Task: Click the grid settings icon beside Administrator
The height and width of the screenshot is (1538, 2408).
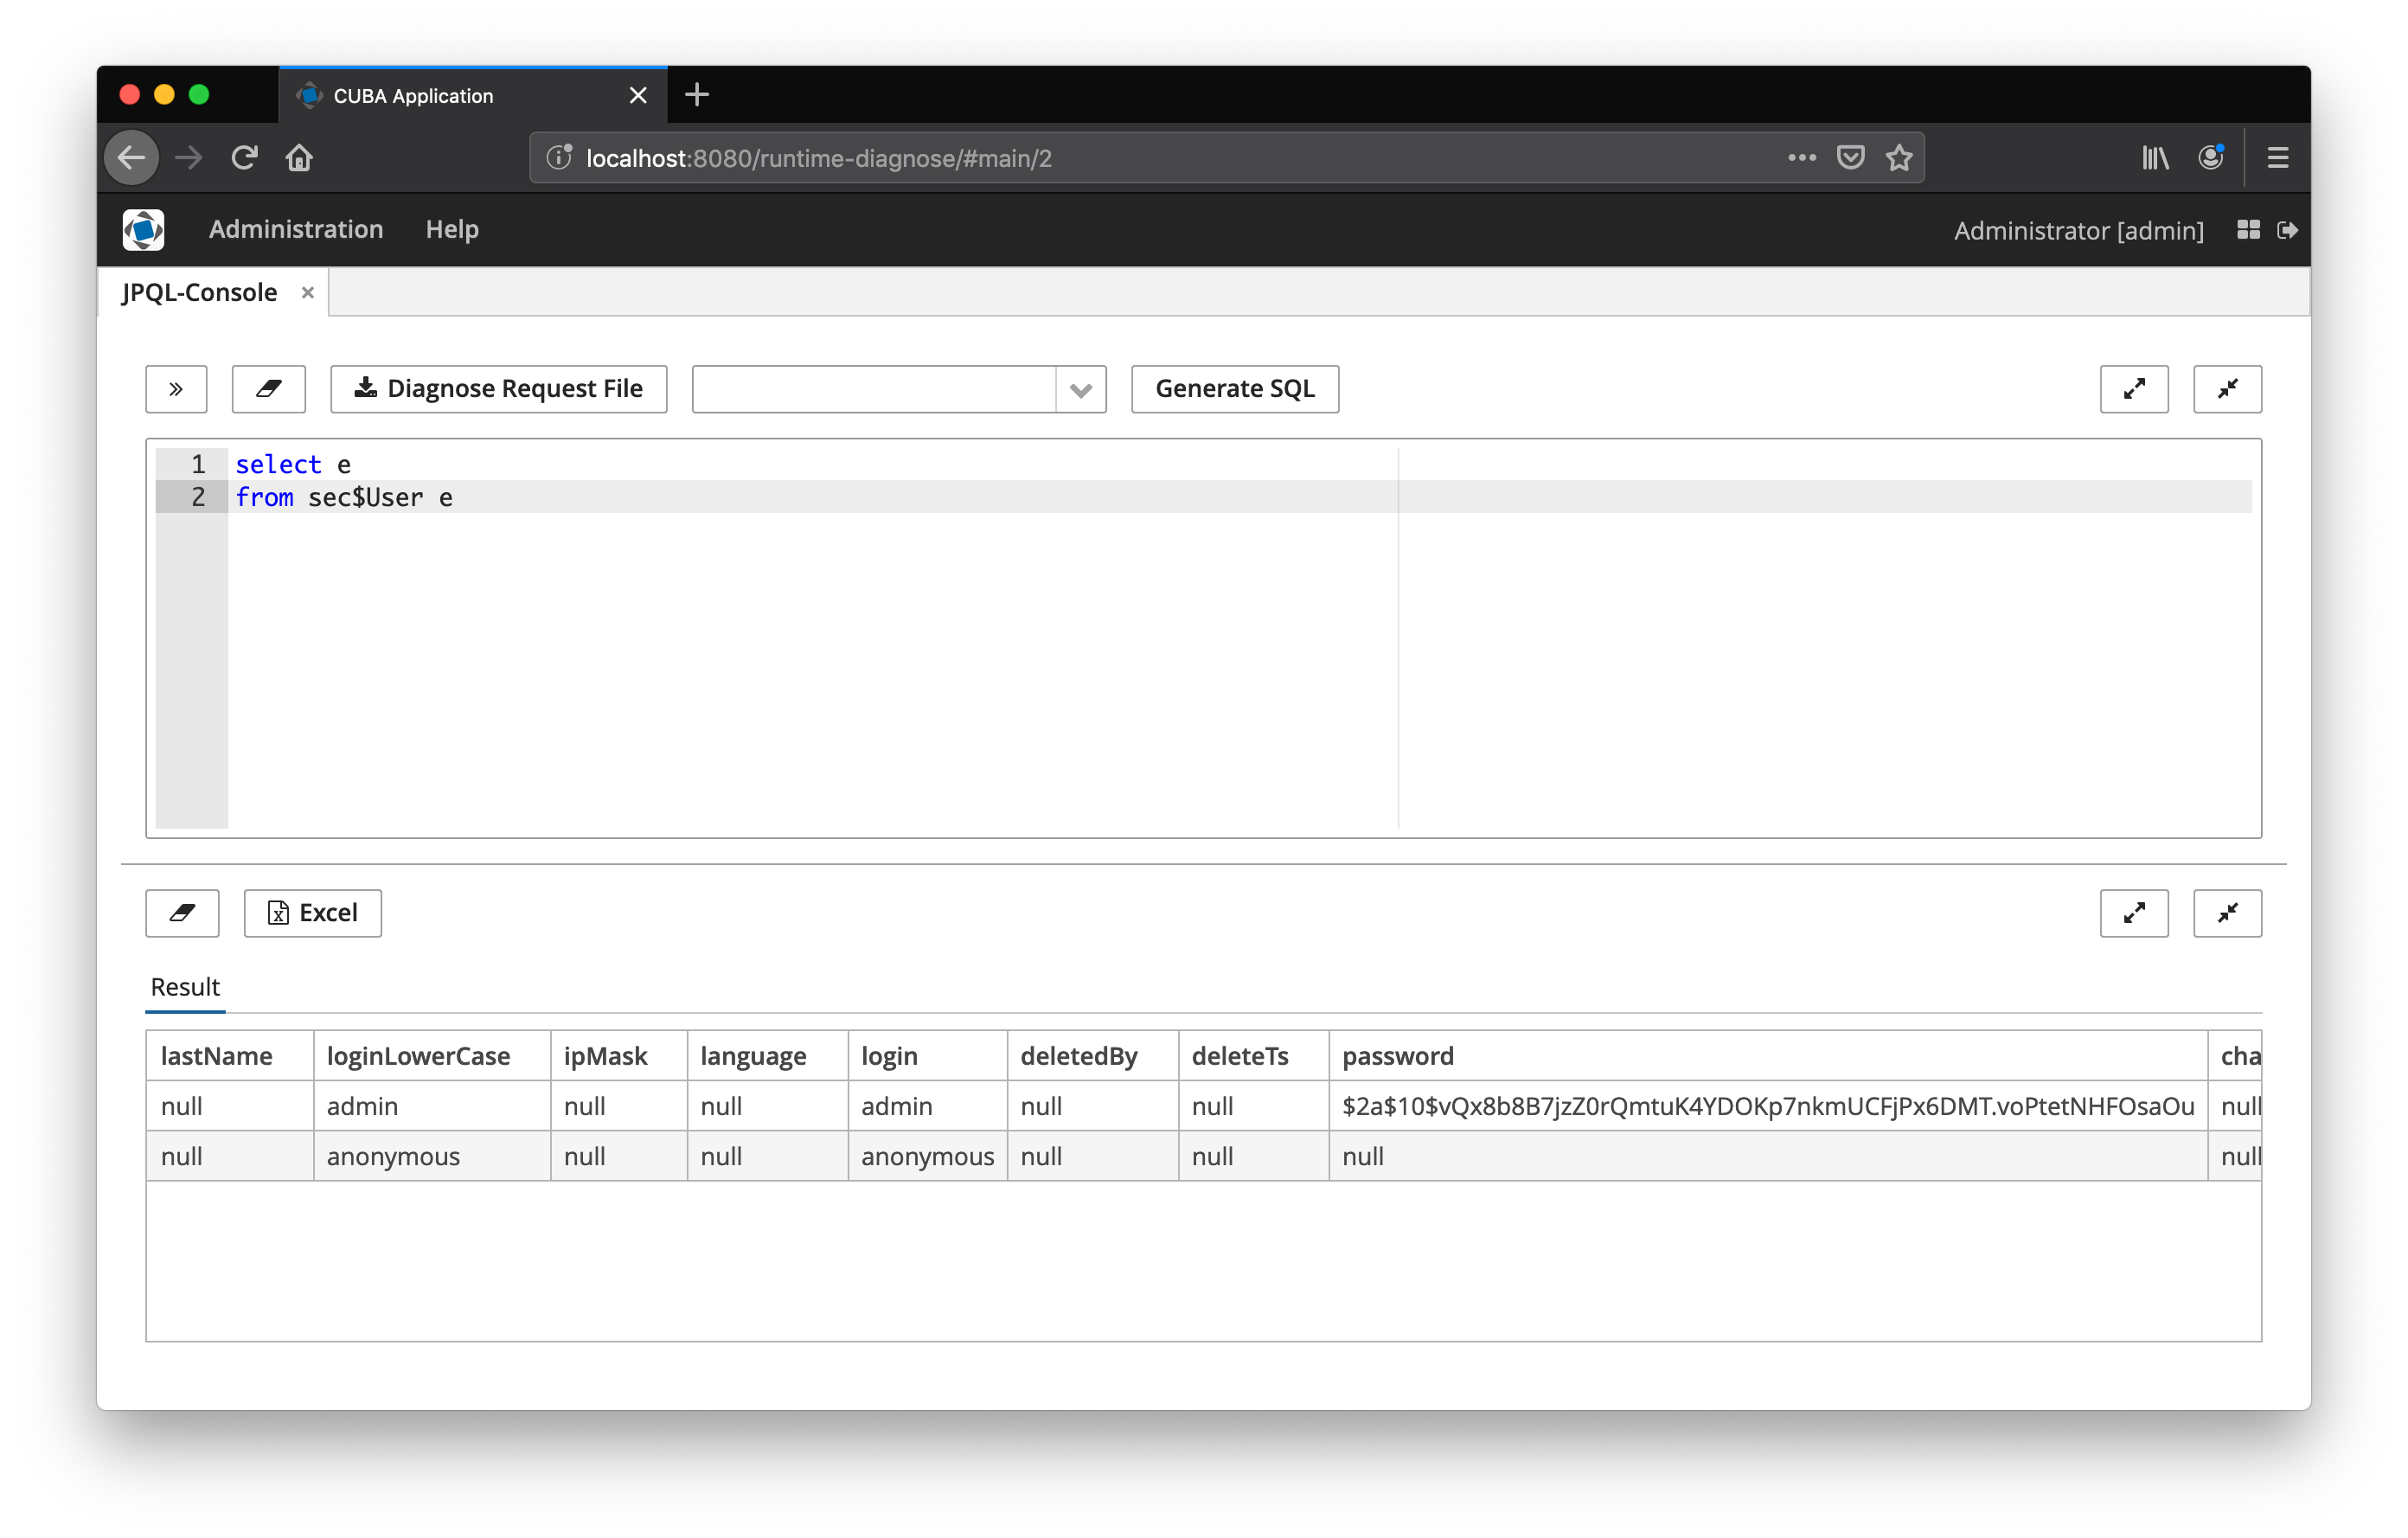Action: coord(2248,230)
